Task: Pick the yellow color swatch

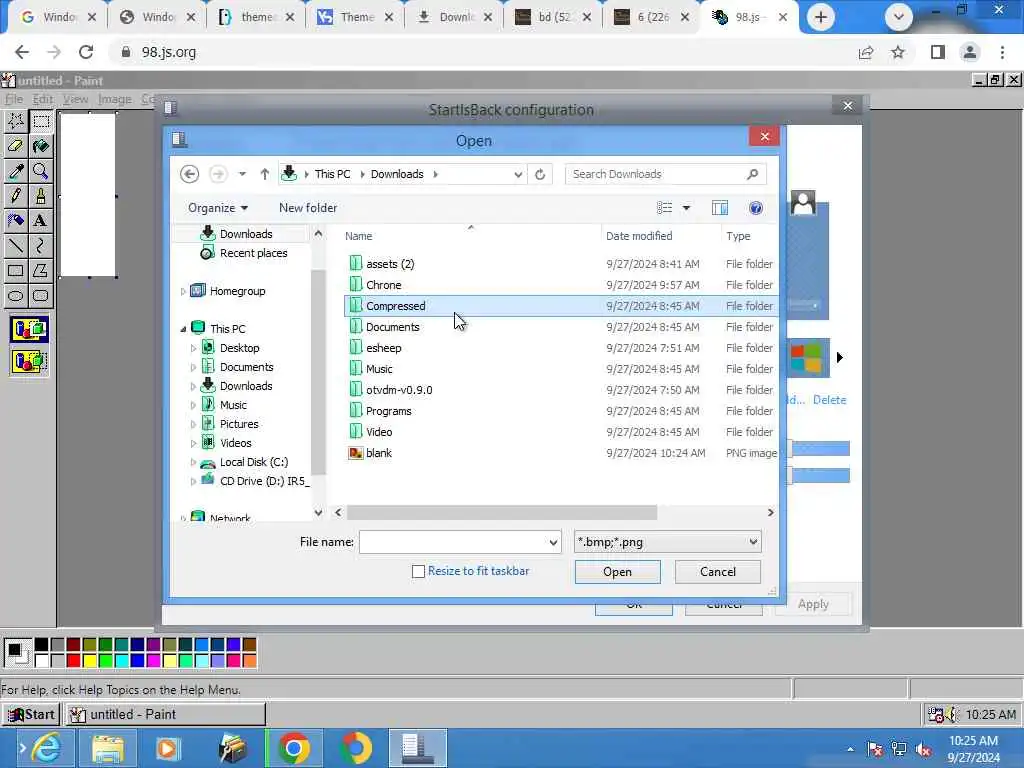Action: coord(89,660)
